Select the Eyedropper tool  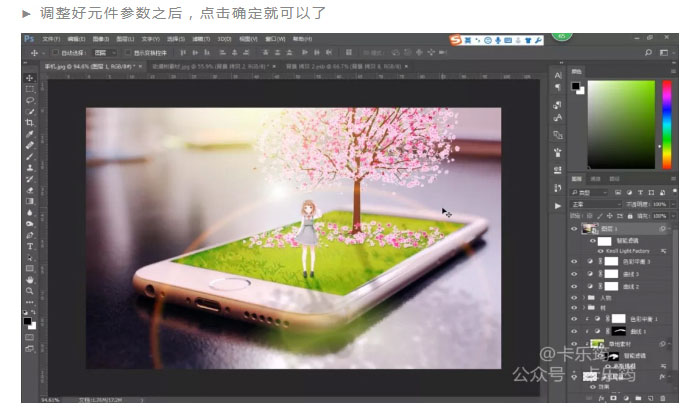tap(29, 134)
